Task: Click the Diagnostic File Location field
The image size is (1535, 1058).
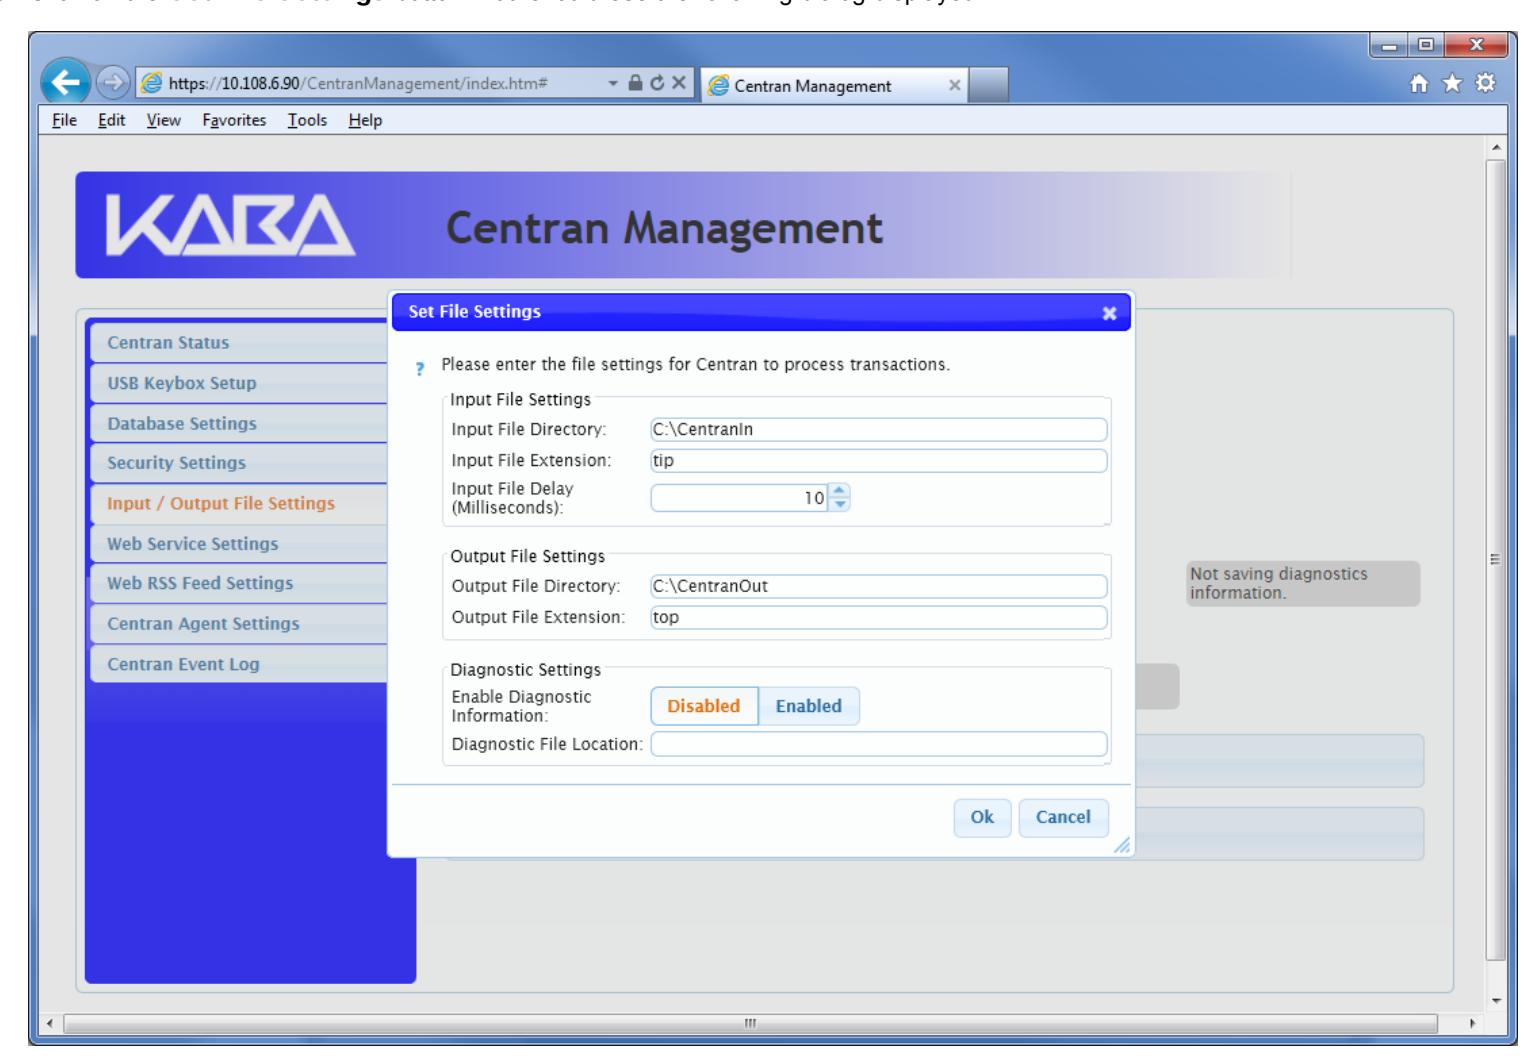Action: coord(879,744)
